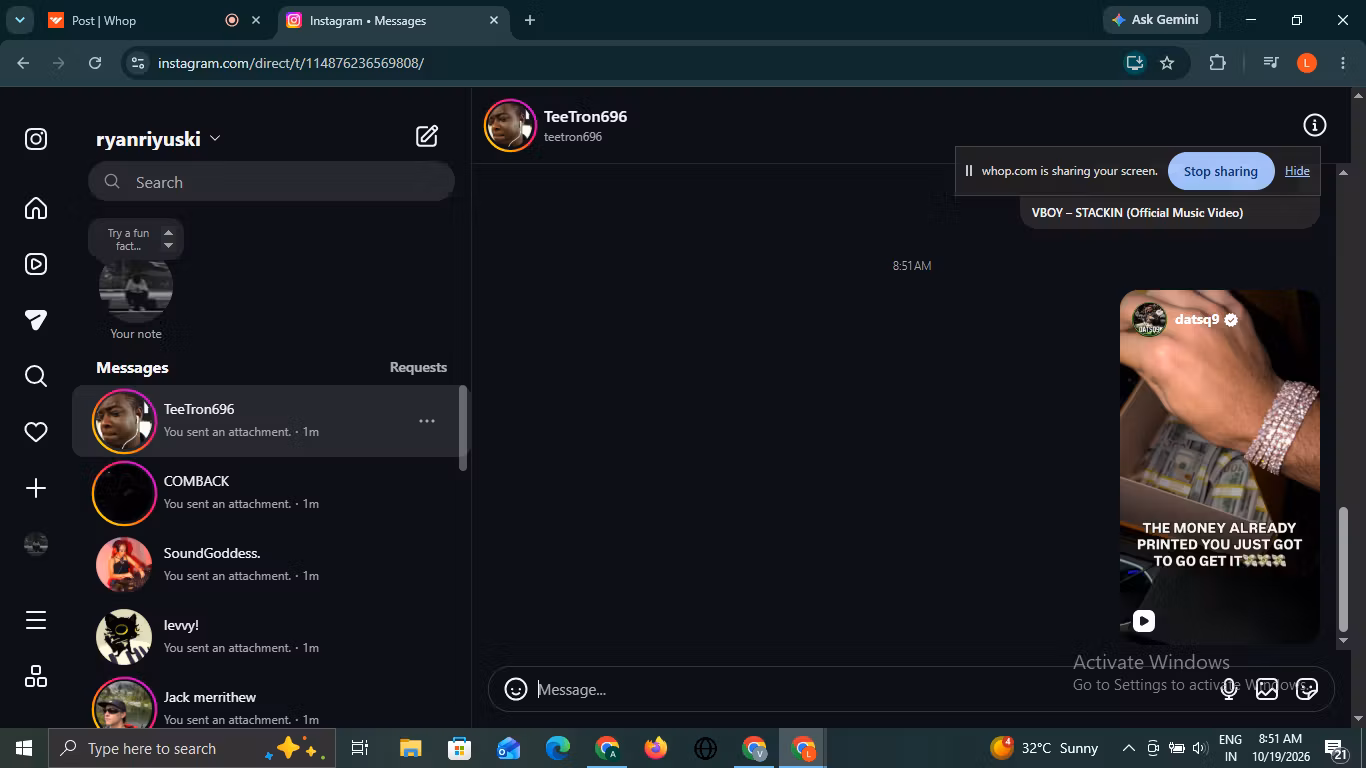Open message Requests

pos(418,367)
